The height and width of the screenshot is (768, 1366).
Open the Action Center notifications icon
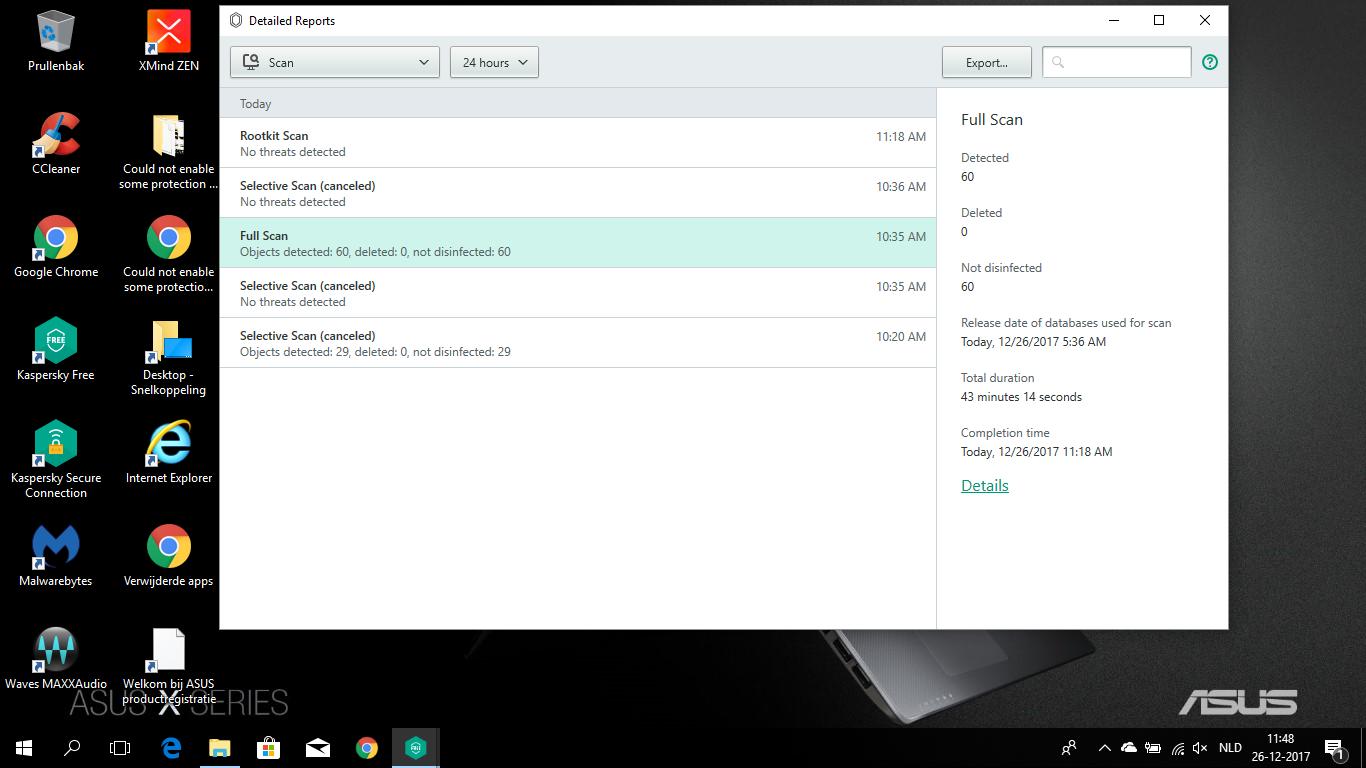[x=1333, y=747]
